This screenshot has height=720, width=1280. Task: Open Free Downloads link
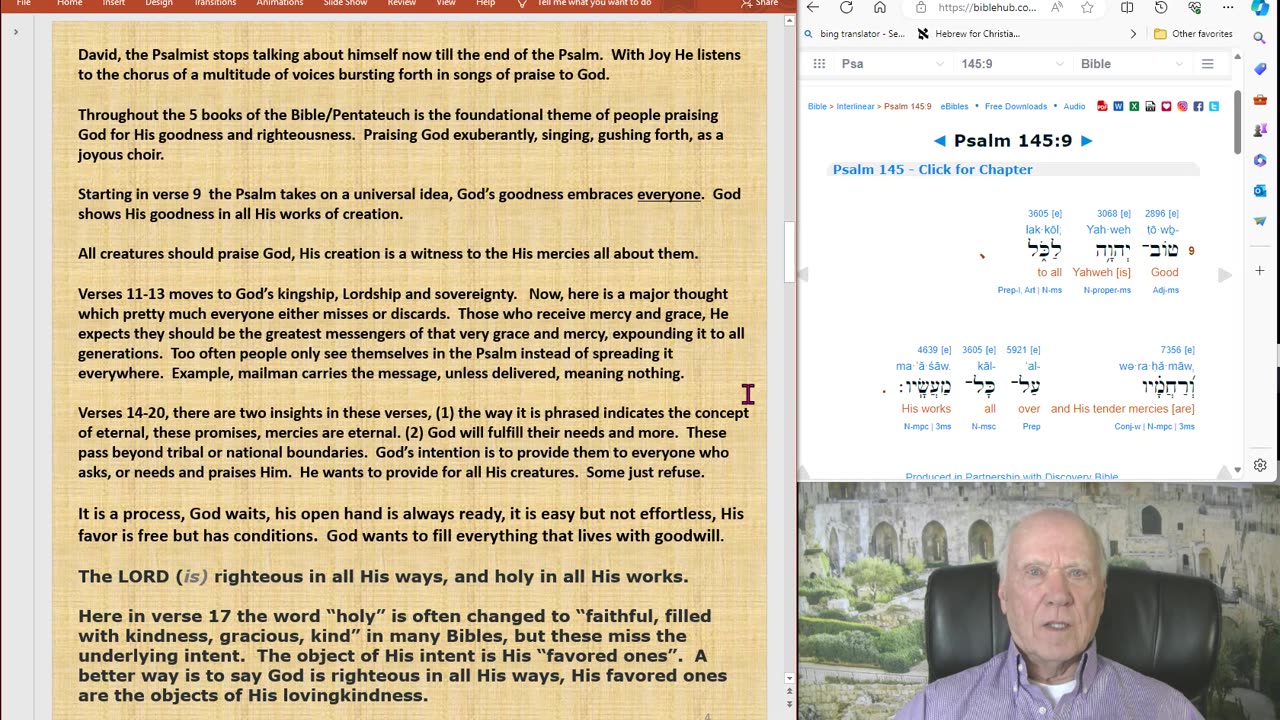(x=1015, y=106)
